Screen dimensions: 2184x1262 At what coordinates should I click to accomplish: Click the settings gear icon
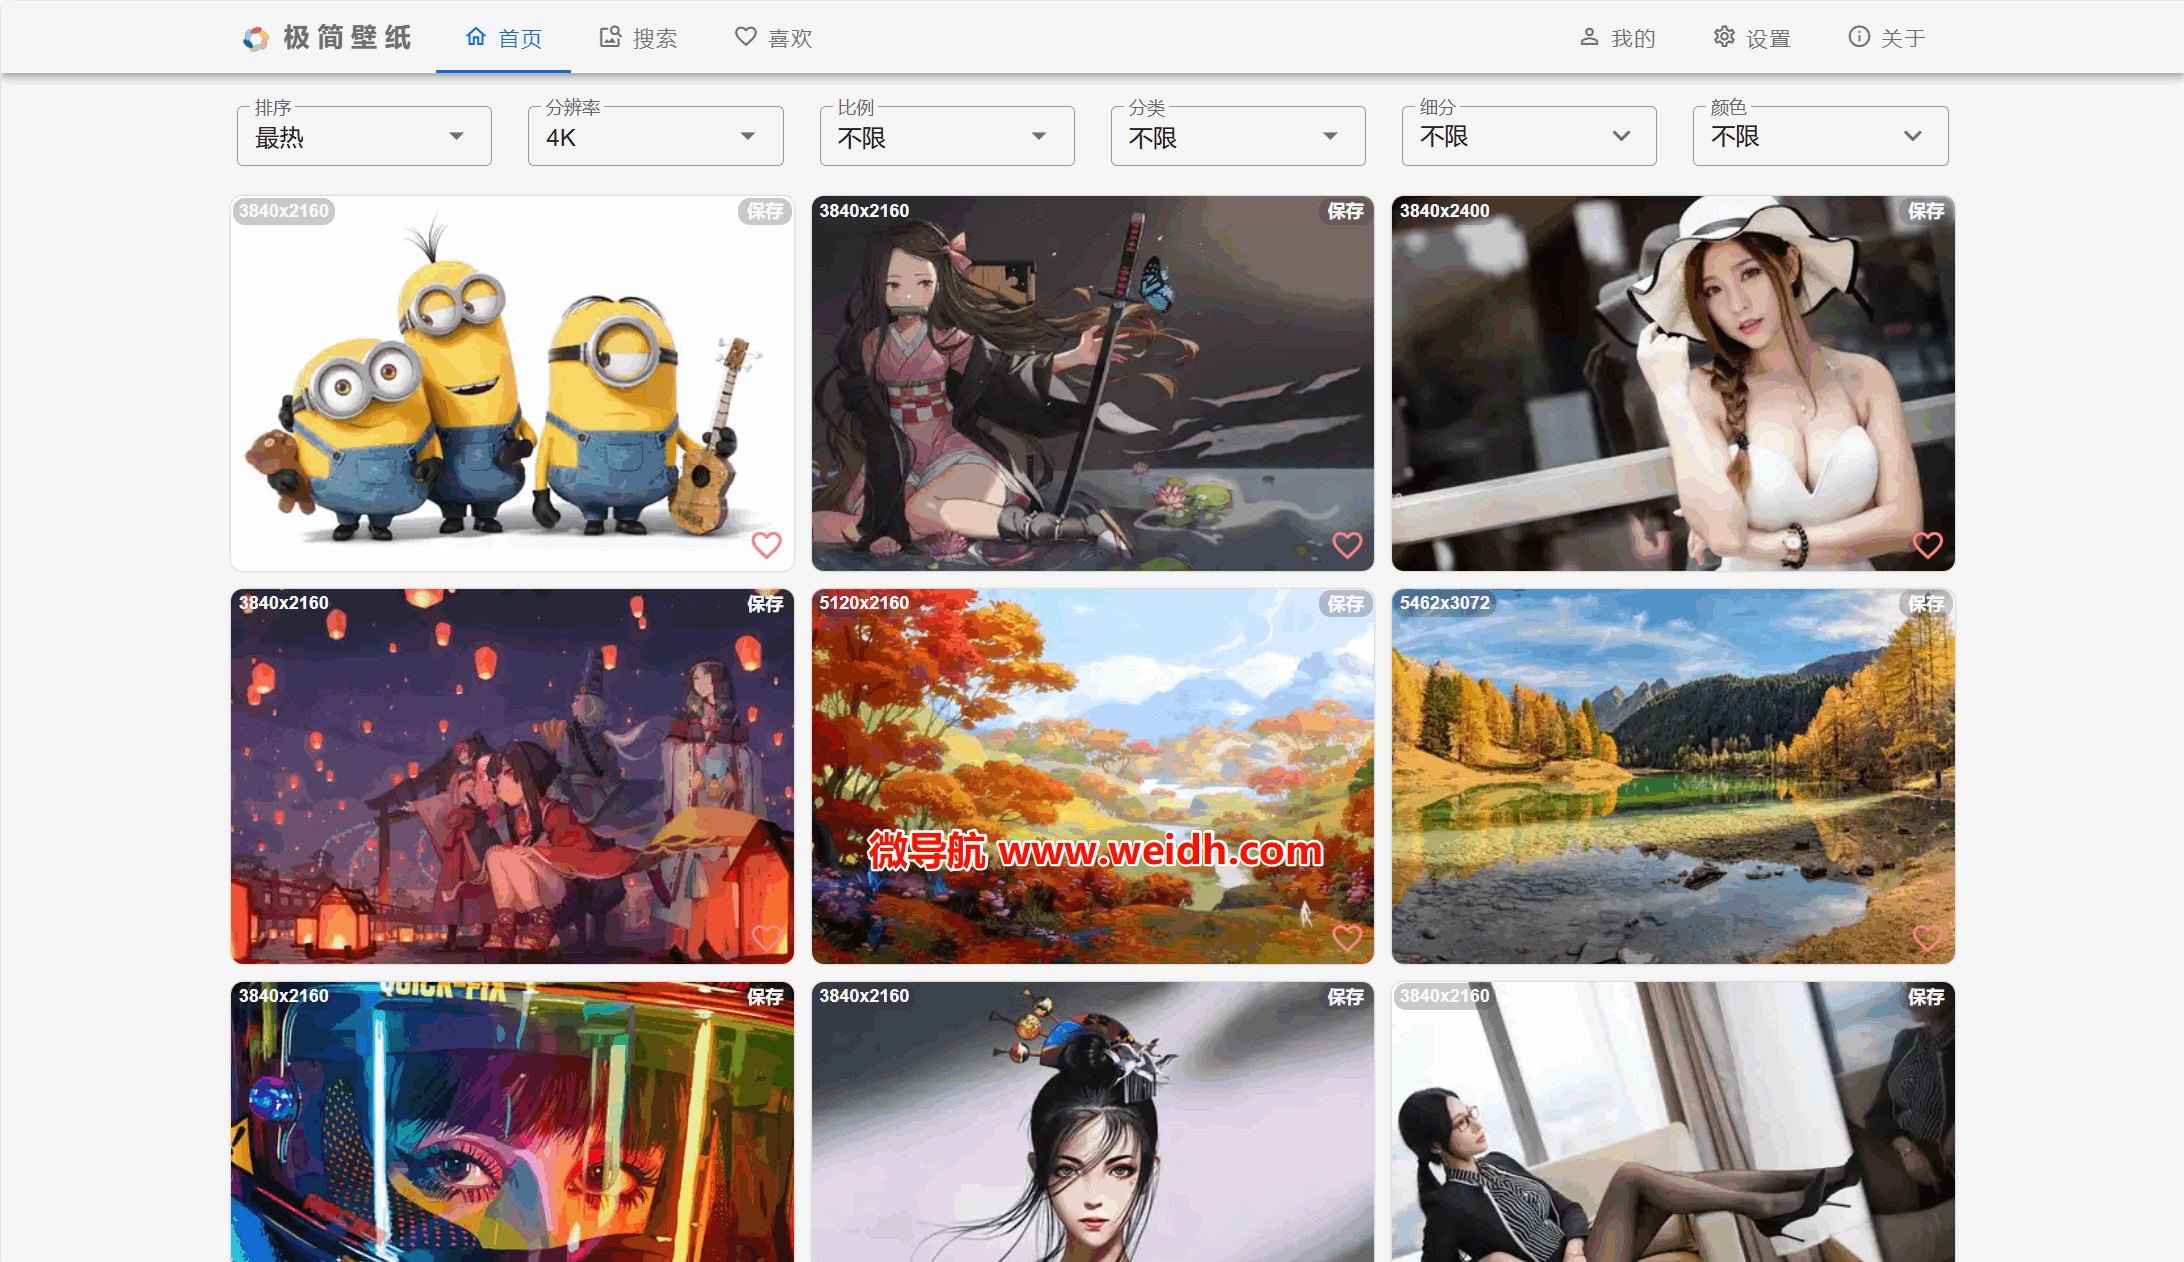[x=1724, y=37]
